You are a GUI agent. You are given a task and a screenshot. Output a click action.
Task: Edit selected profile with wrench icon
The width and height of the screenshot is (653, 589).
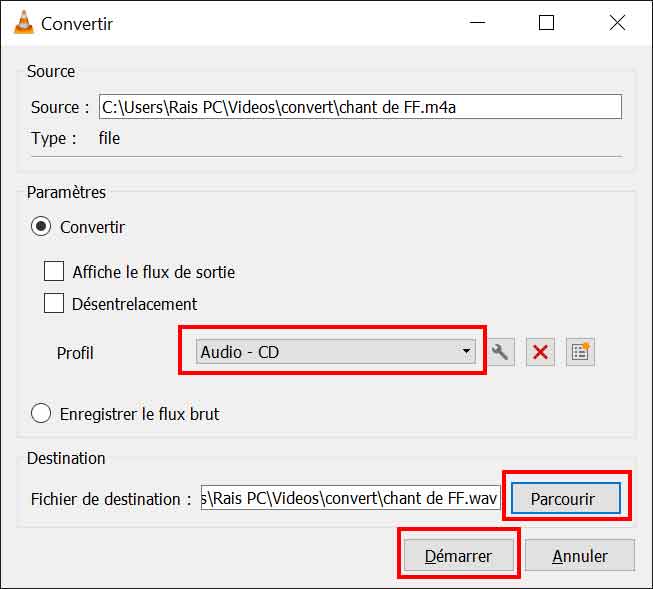[501, 352]
